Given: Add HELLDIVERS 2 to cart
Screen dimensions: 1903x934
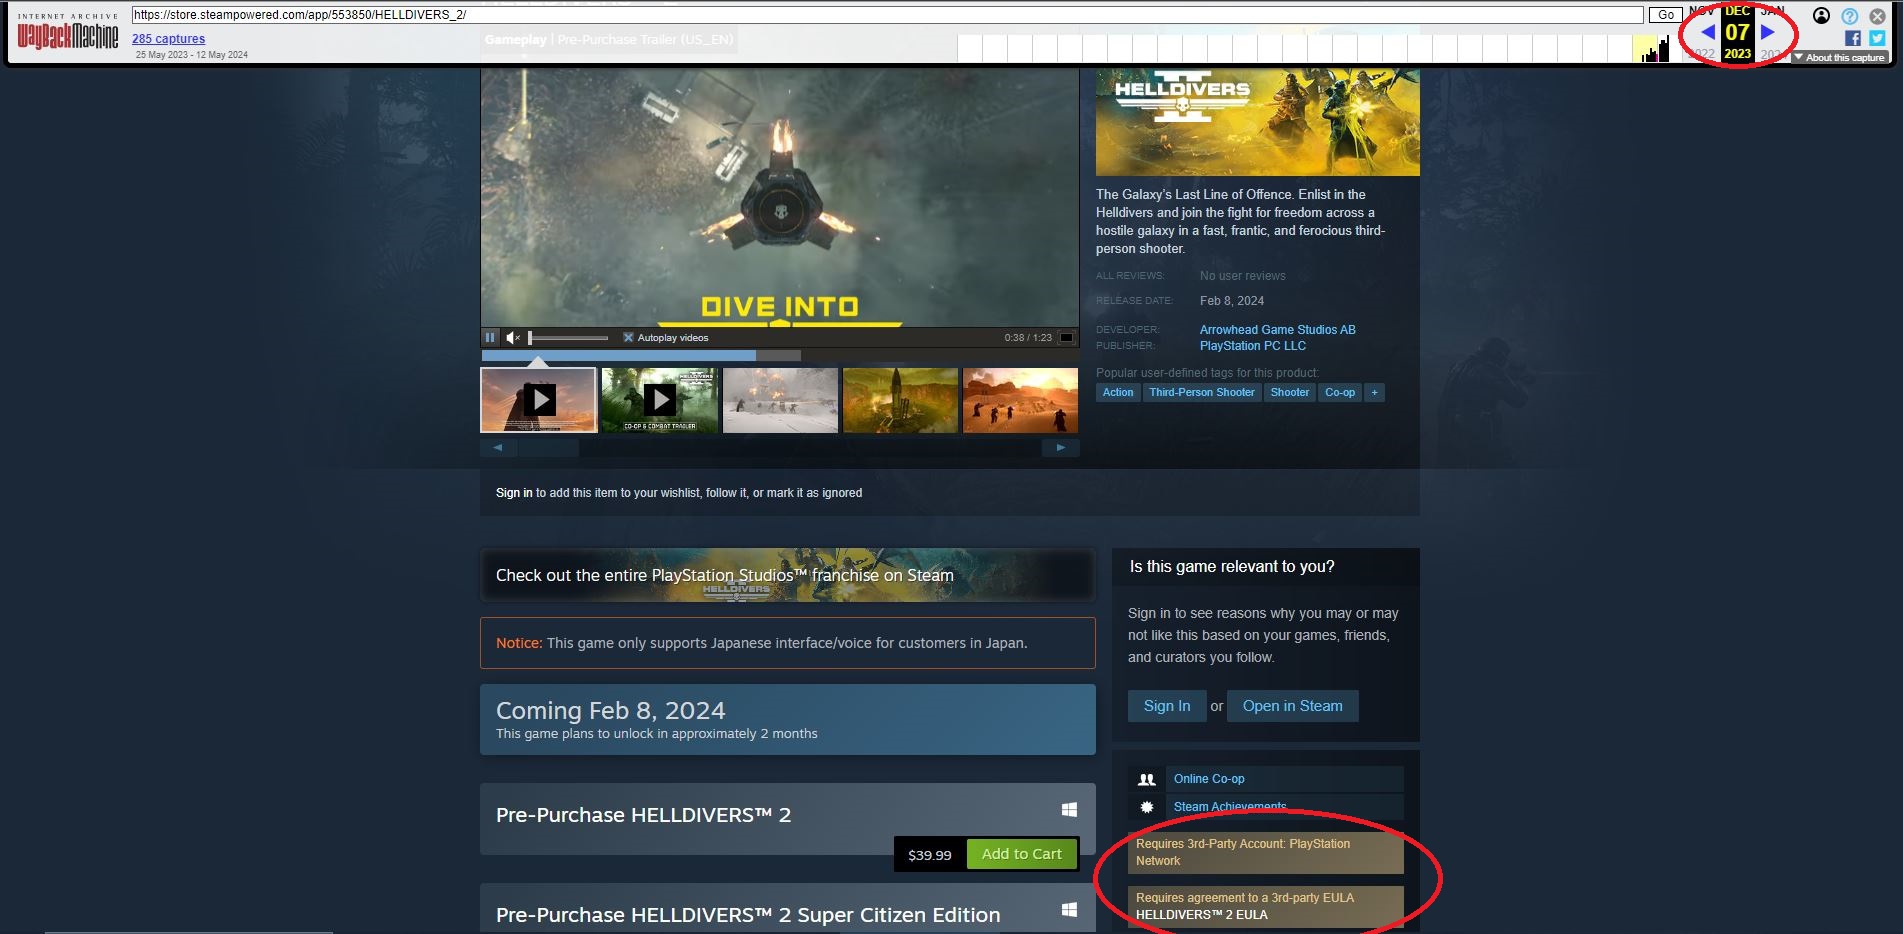Looking at the screenshot, I should [1021, 854].
